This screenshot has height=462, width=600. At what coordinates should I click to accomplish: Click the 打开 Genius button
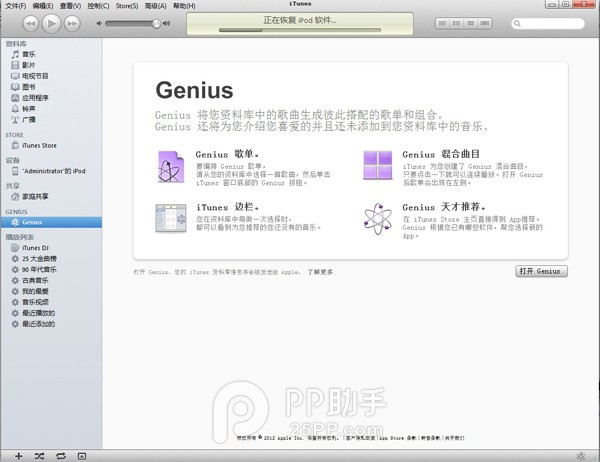coord(542,271)
